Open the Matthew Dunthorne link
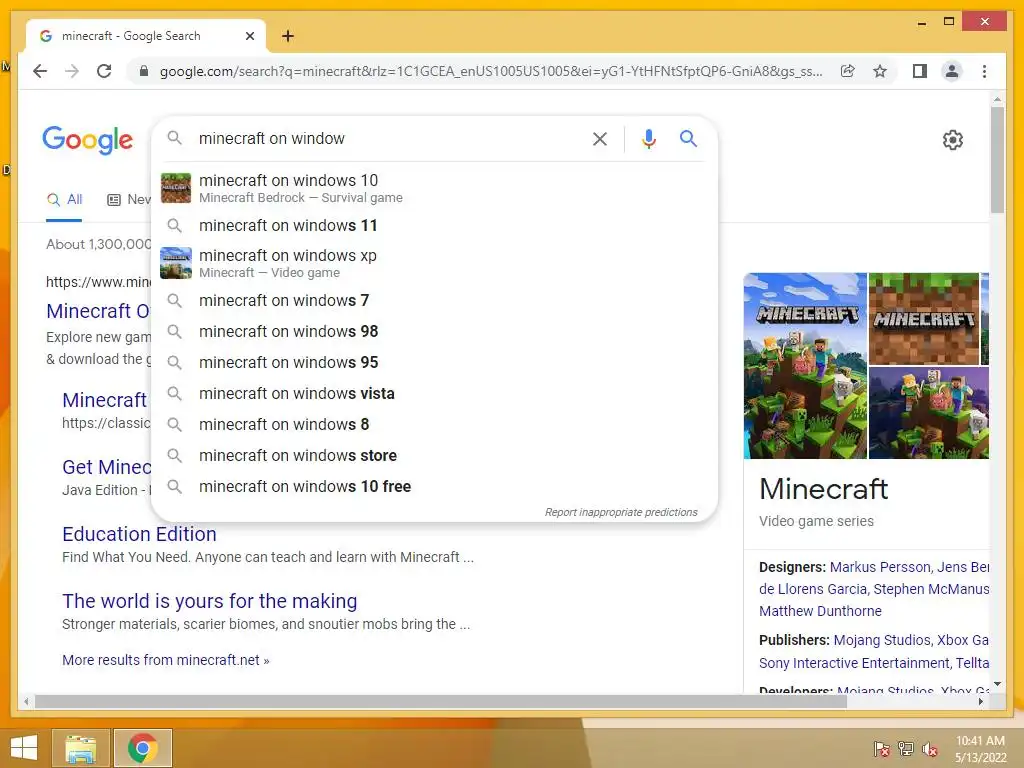Image resolution: width=1024 pixels, height=768 pixels. coord(820,611)
